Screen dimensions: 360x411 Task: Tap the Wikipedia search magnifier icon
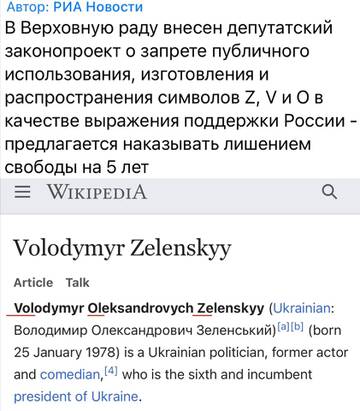click(x=330, y=192)
